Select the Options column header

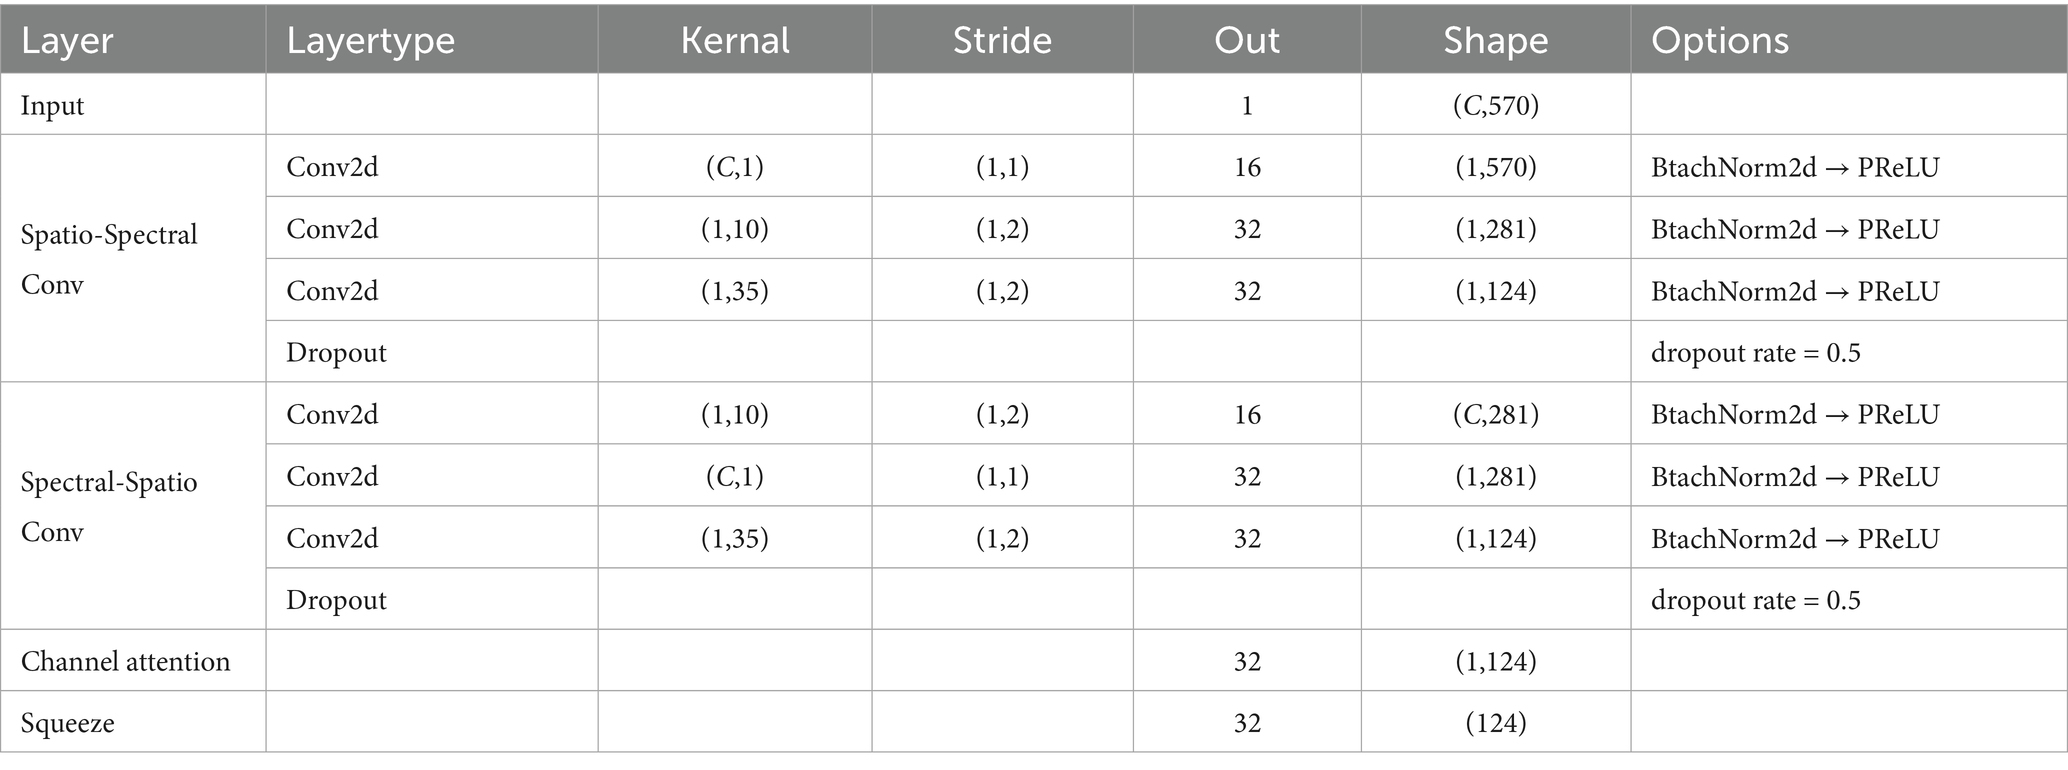[1720, 40]
